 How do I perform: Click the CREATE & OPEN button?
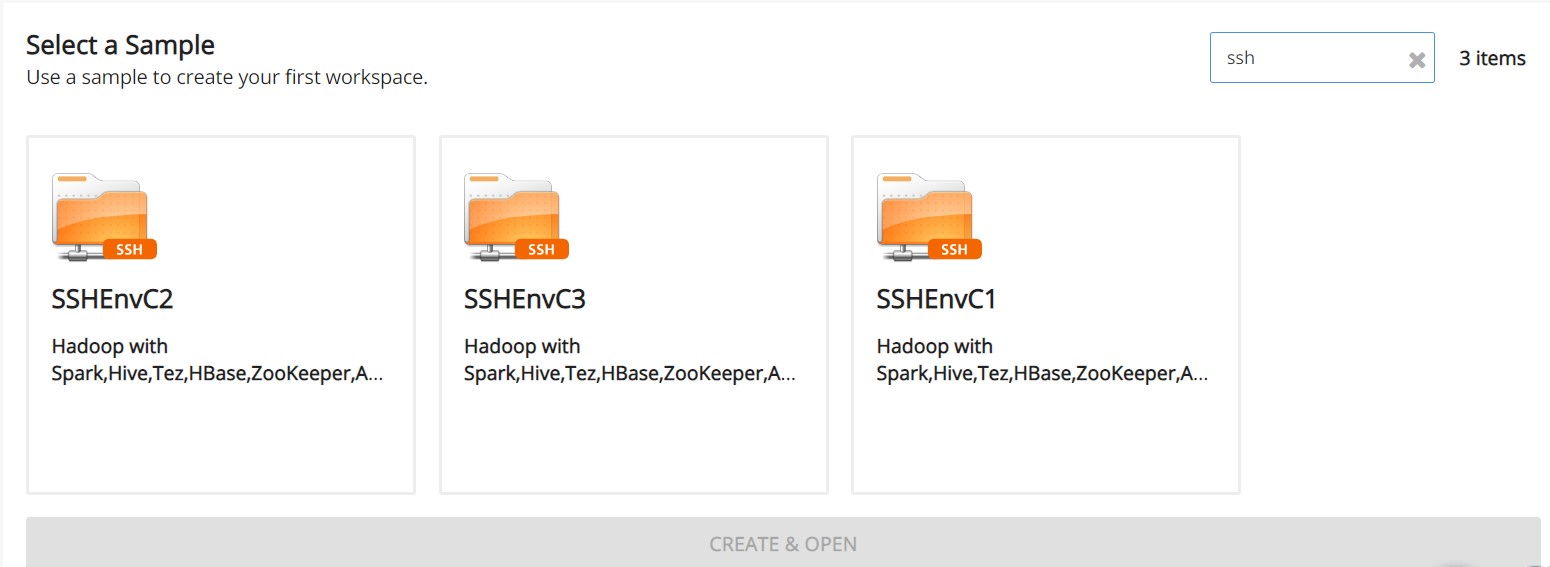pyautogui.click(x=783, y=543)
